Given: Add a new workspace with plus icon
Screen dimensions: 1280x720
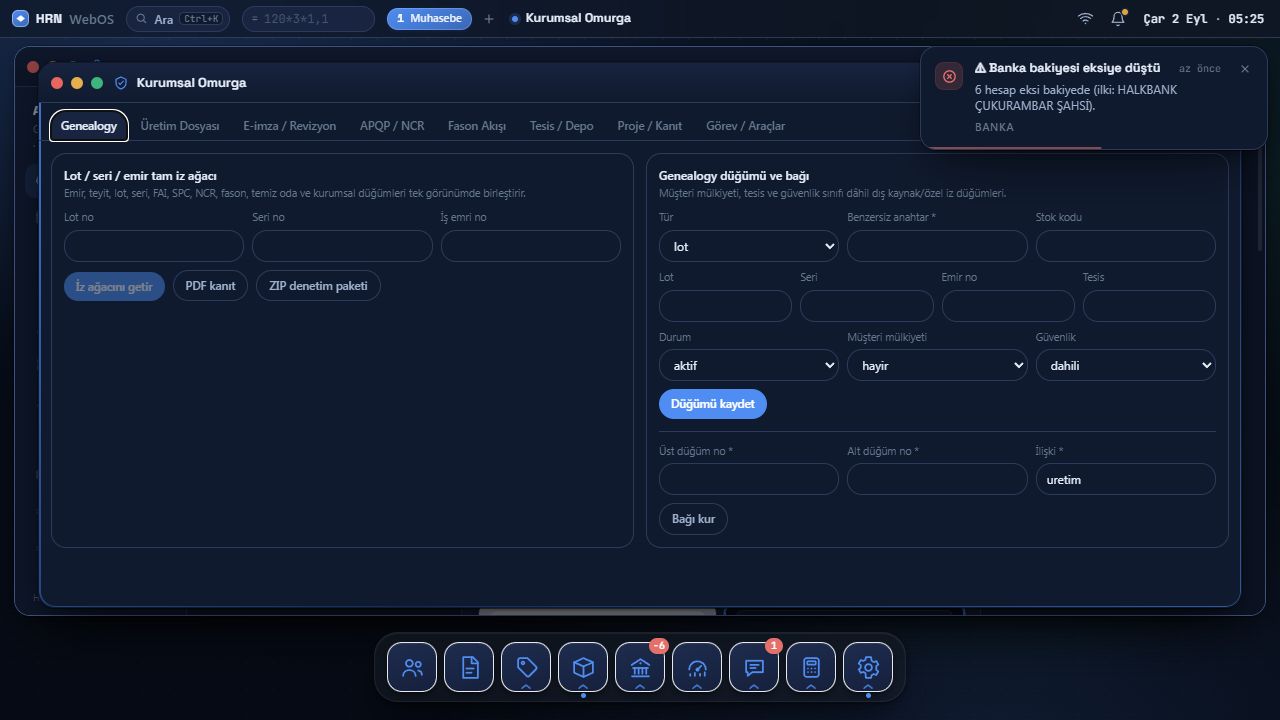Looking at the screenshot, I should [489, 18].
